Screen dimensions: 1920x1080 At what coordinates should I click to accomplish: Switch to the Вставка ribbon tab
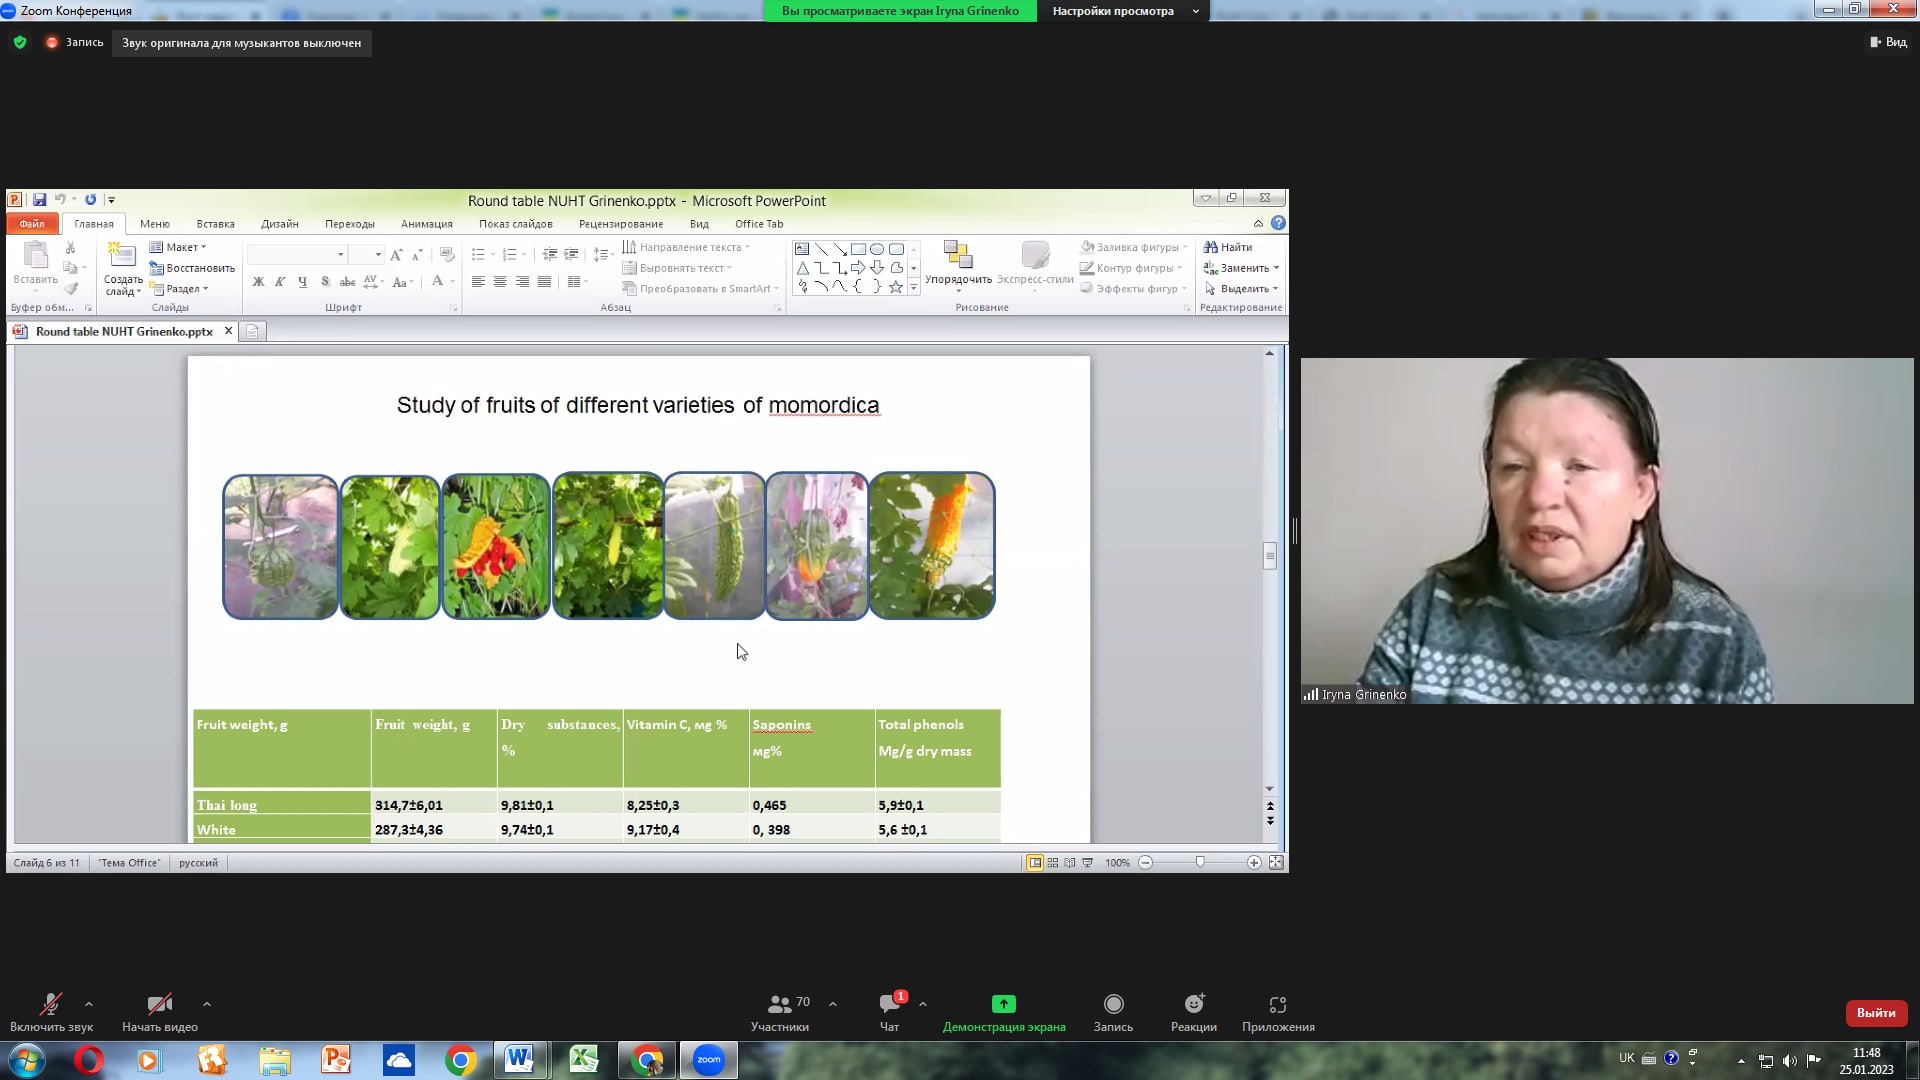[215, 224]
